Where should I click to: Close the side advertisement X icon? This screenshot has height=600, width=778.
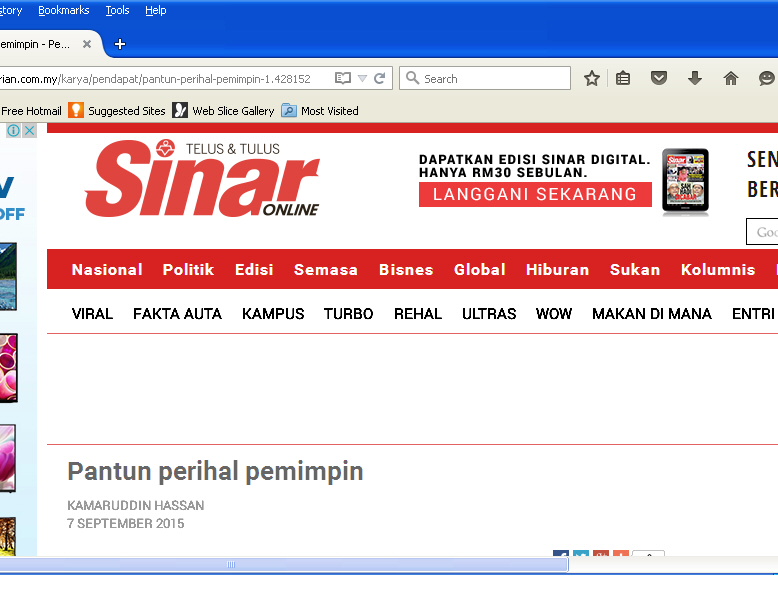pyautogui.click(x=30, y=131)
